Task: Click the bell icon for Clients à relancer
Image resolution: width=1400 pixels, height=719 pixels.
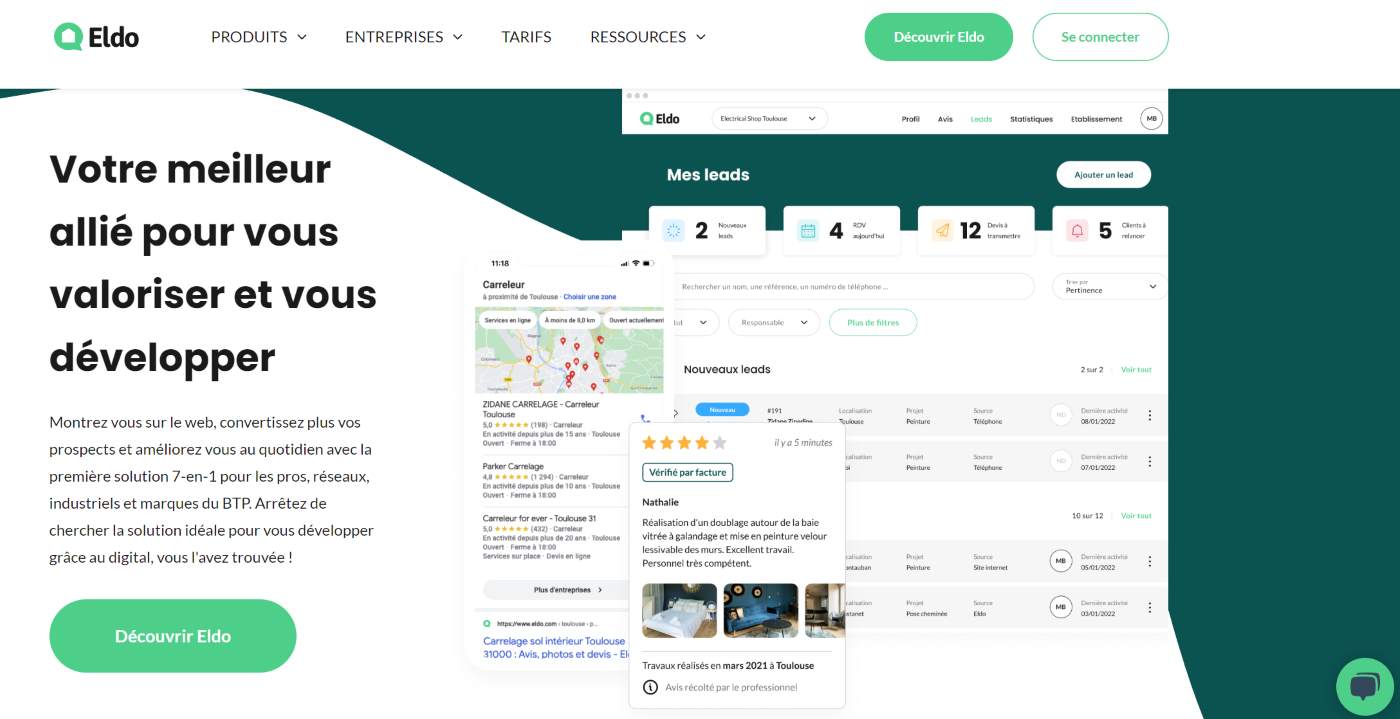Action: tap(1077, 231)
